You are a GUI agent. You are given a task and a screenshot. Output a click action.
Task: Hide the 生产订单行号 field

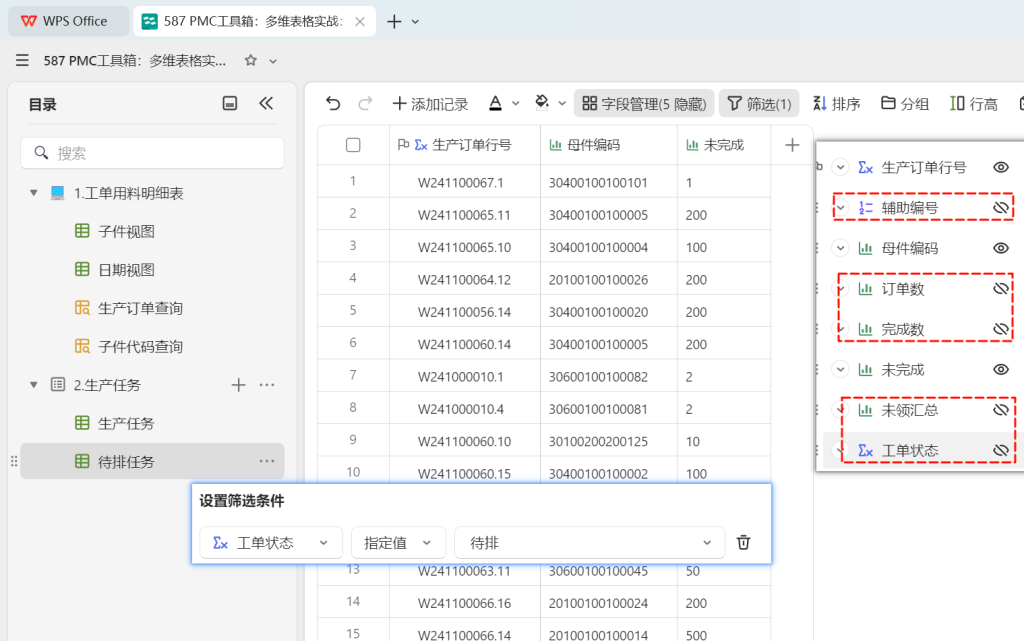1001,168
